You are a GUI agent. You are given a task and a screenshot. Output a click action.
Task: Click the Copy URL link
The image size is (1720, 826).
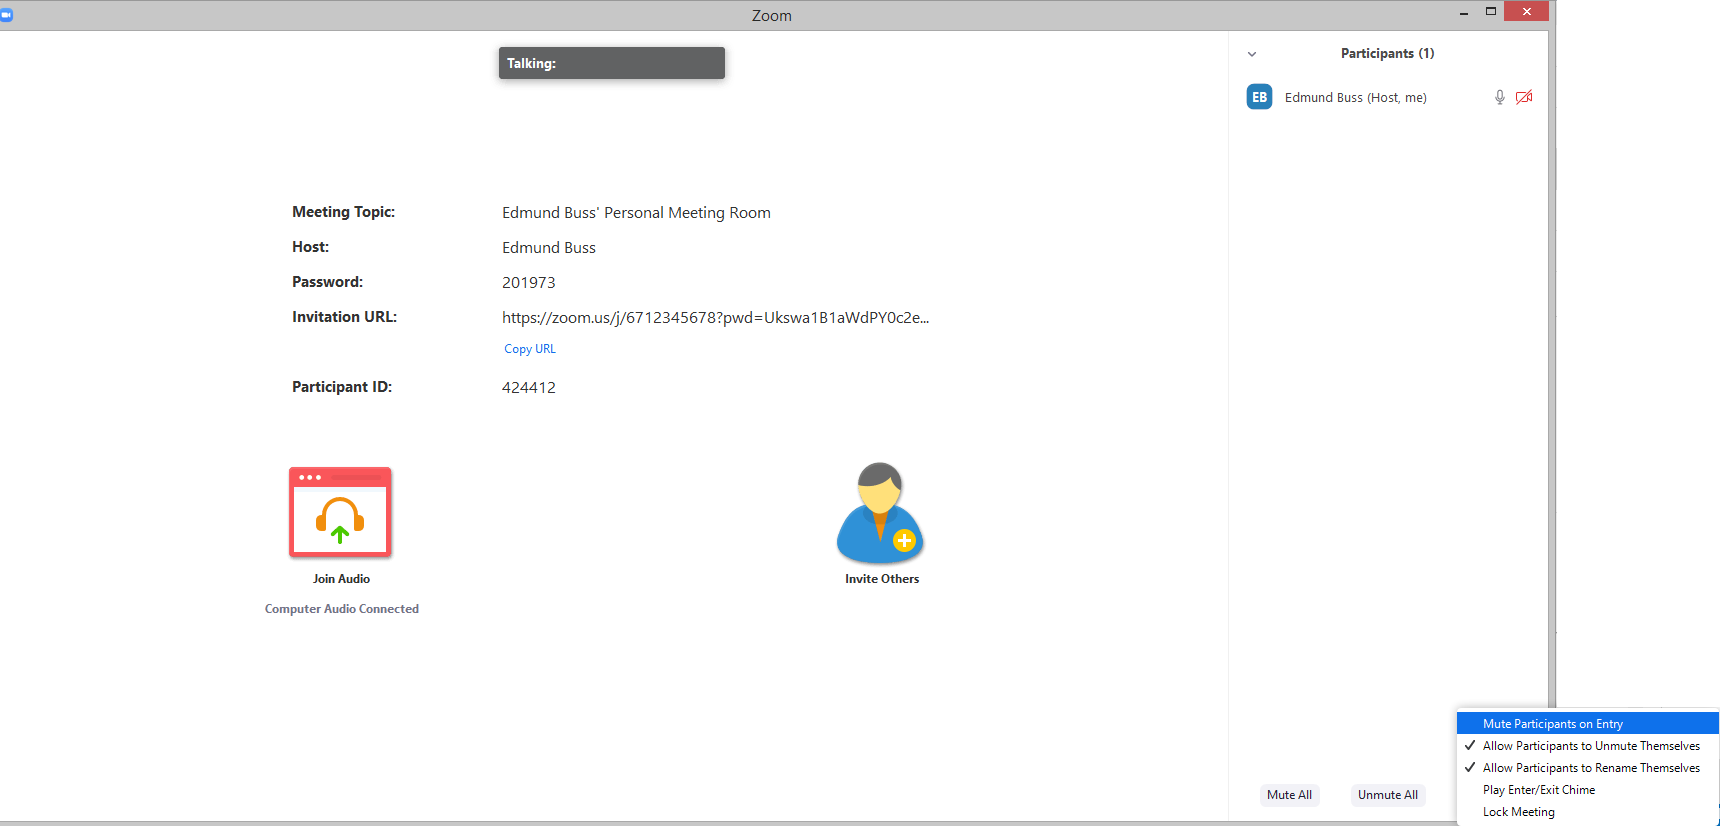(530, 349)
